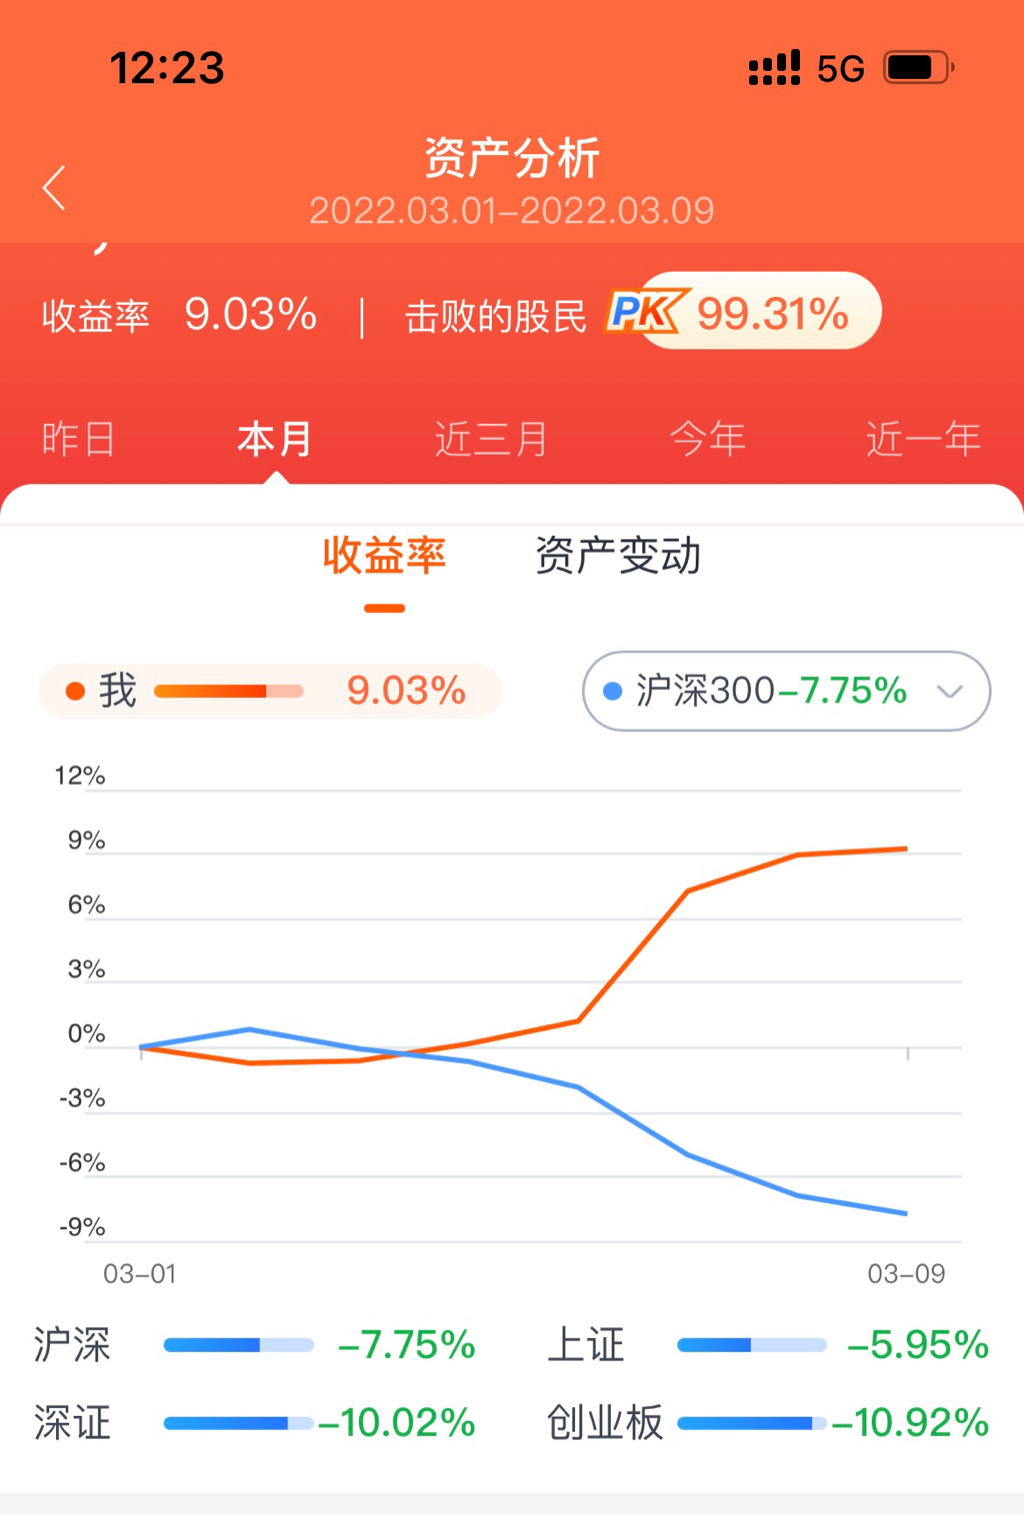Expand the chevron in the benchmark selector

949,691
